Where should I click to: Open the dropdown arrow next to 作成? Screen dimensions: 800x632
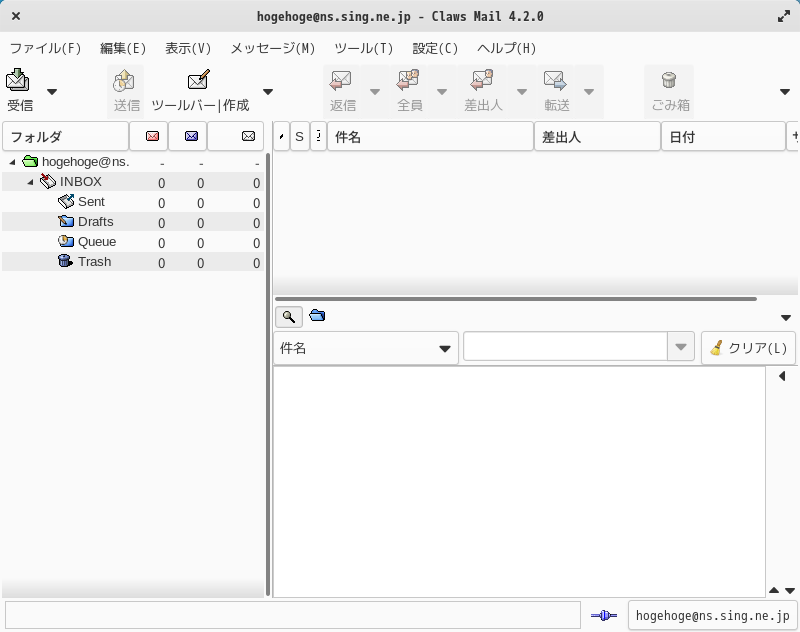[x=268, y=92]
